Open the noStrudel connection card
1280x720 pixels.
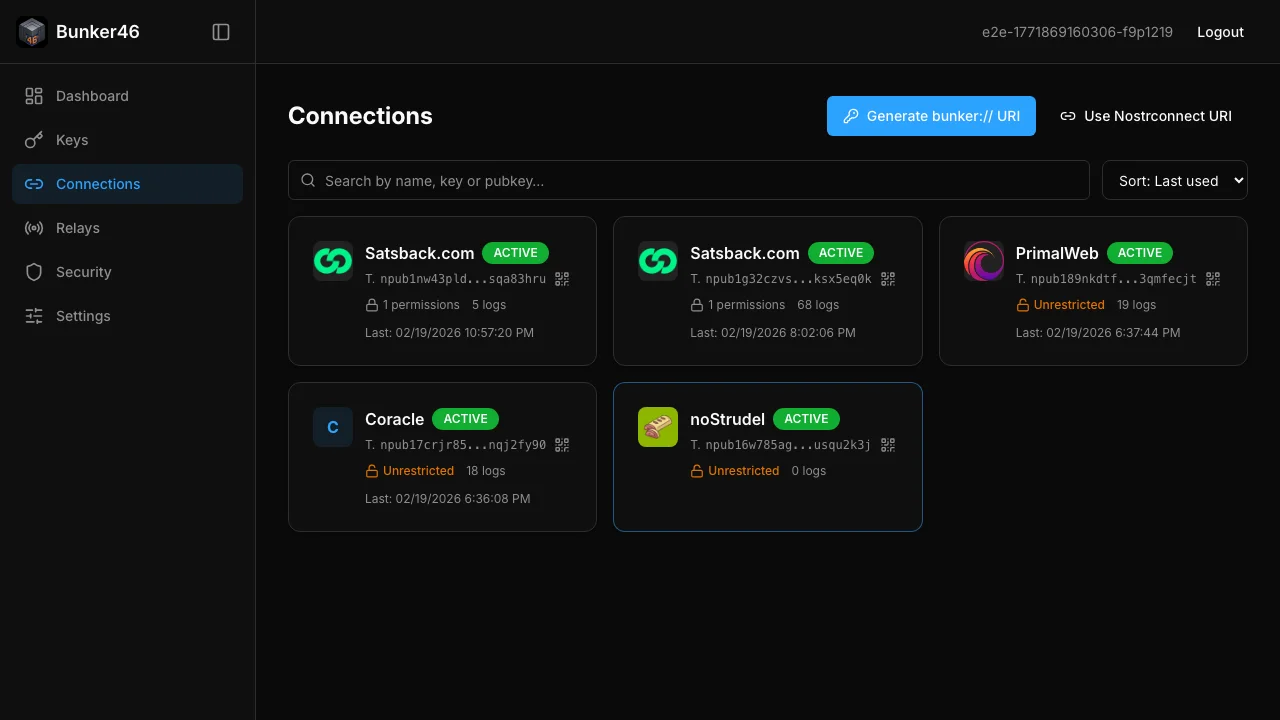[x=768, y=457]
